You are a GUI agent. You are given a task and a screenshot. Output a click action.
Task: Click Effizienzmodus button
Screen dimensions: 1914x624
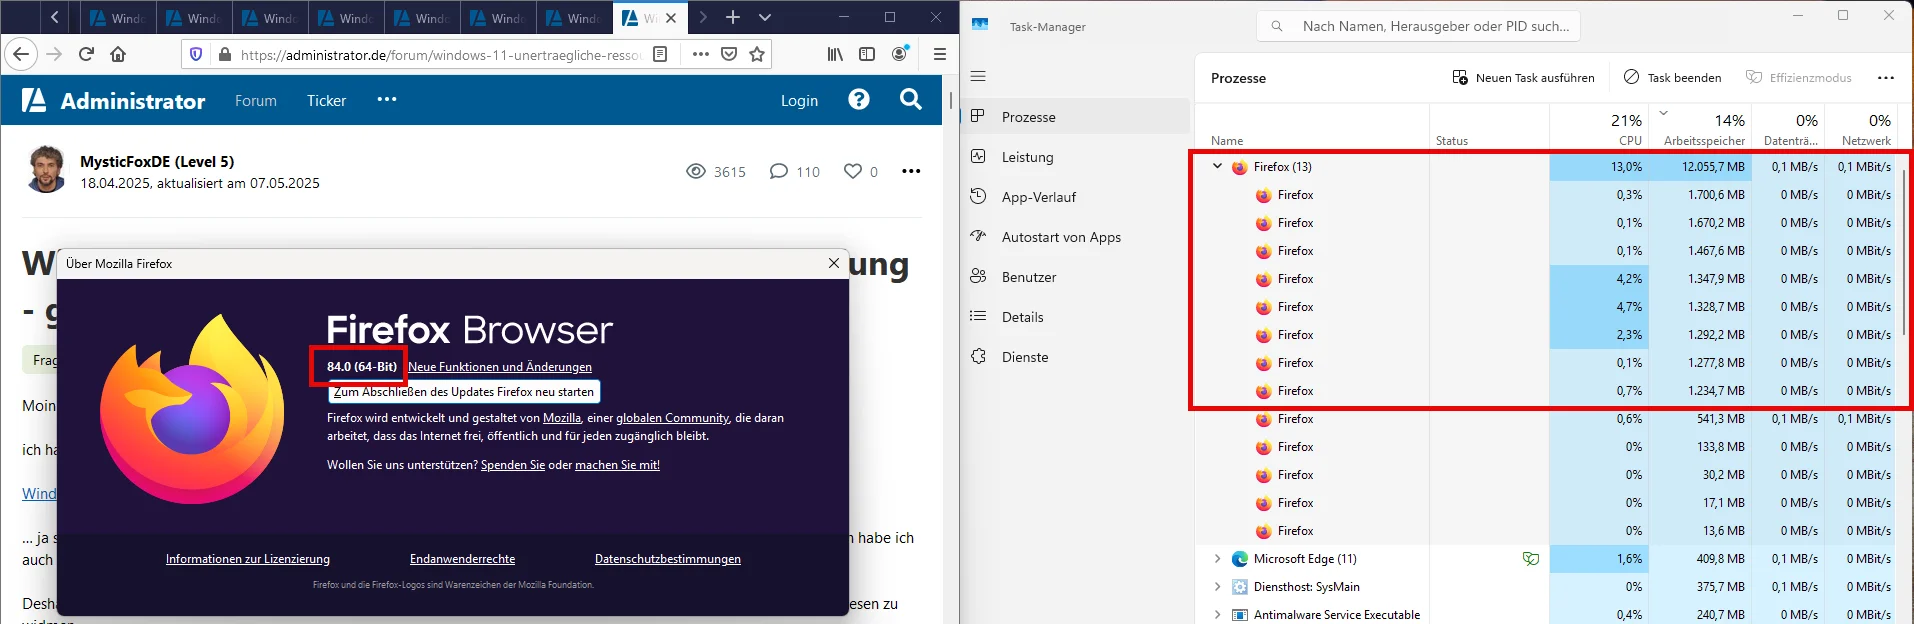(x=1799, y=77)
